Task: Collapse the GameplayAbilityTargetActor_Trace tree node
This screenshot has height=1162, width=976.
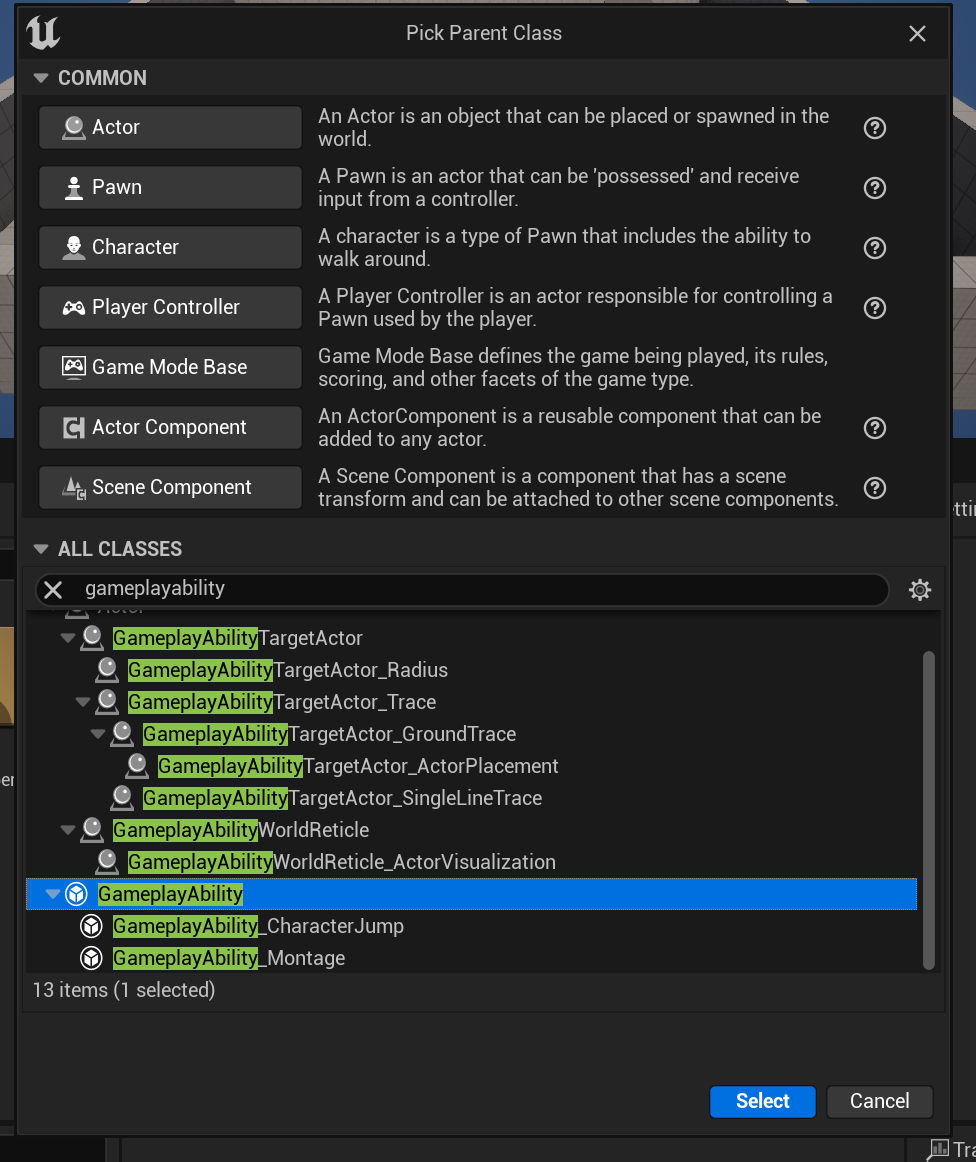Action: tap(83, 702)
